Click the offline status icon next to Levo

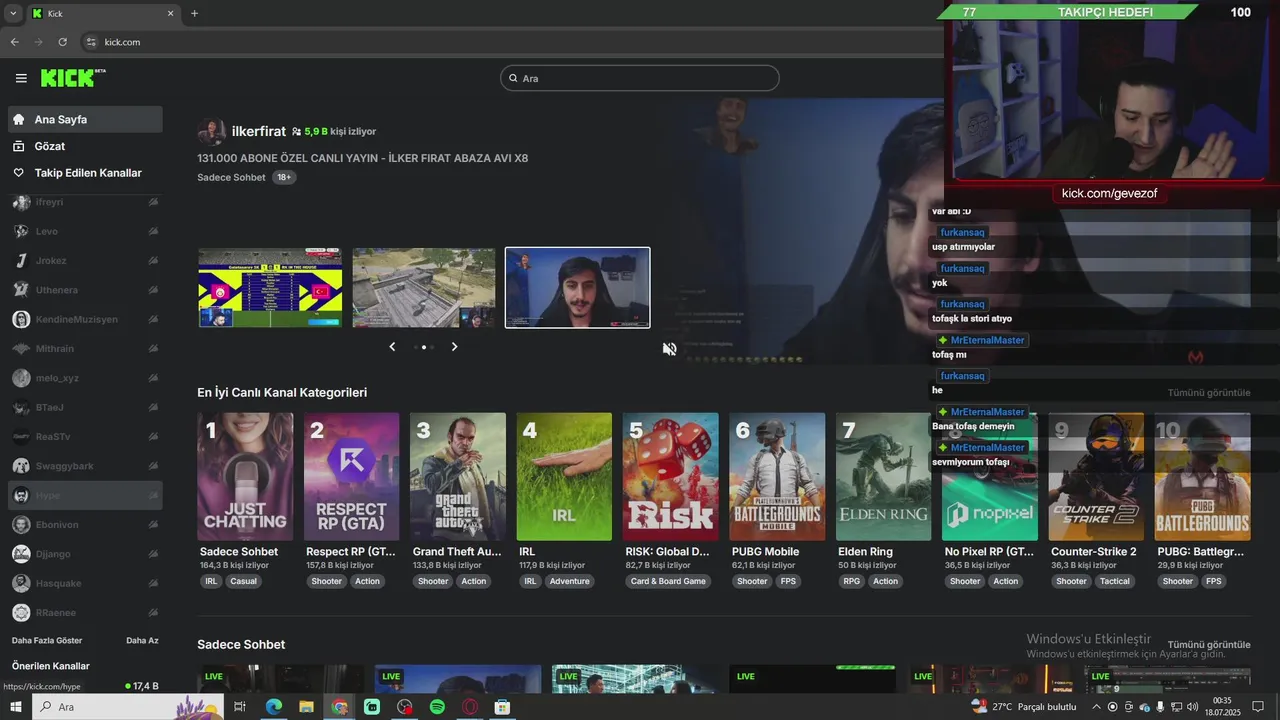153,231
